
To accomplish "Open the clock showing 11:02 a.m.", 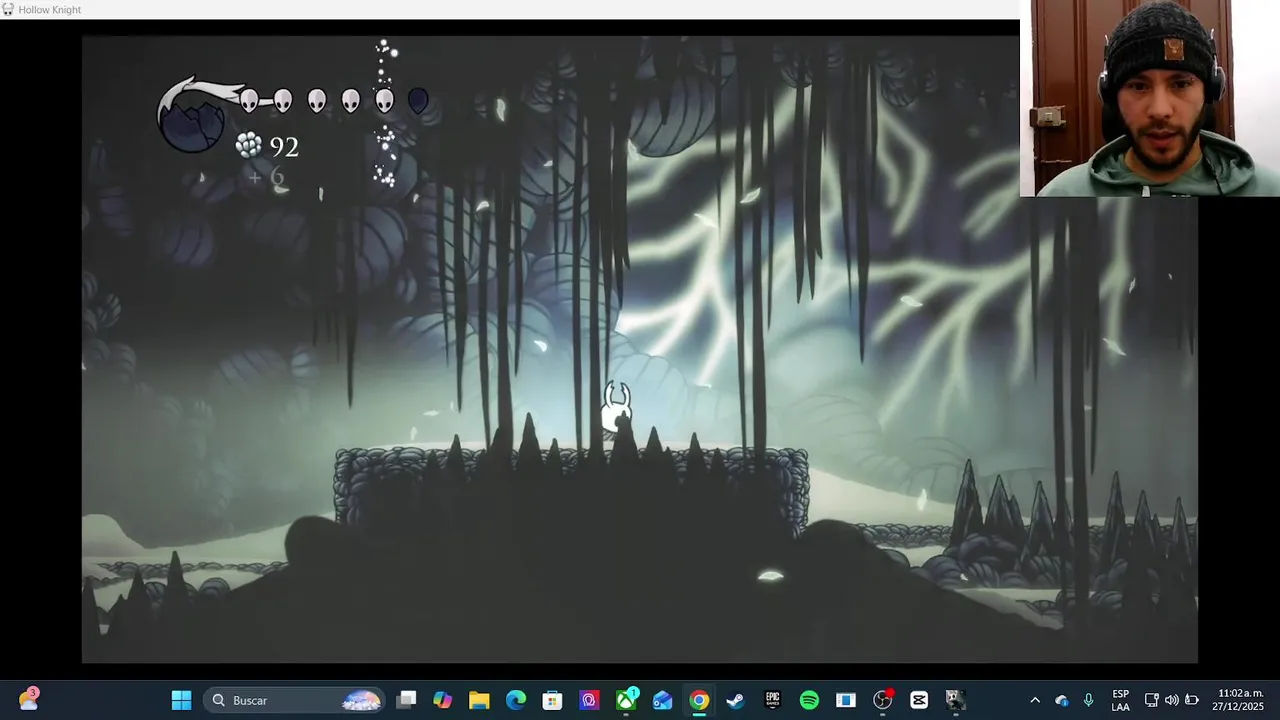I will point(1240,700).
